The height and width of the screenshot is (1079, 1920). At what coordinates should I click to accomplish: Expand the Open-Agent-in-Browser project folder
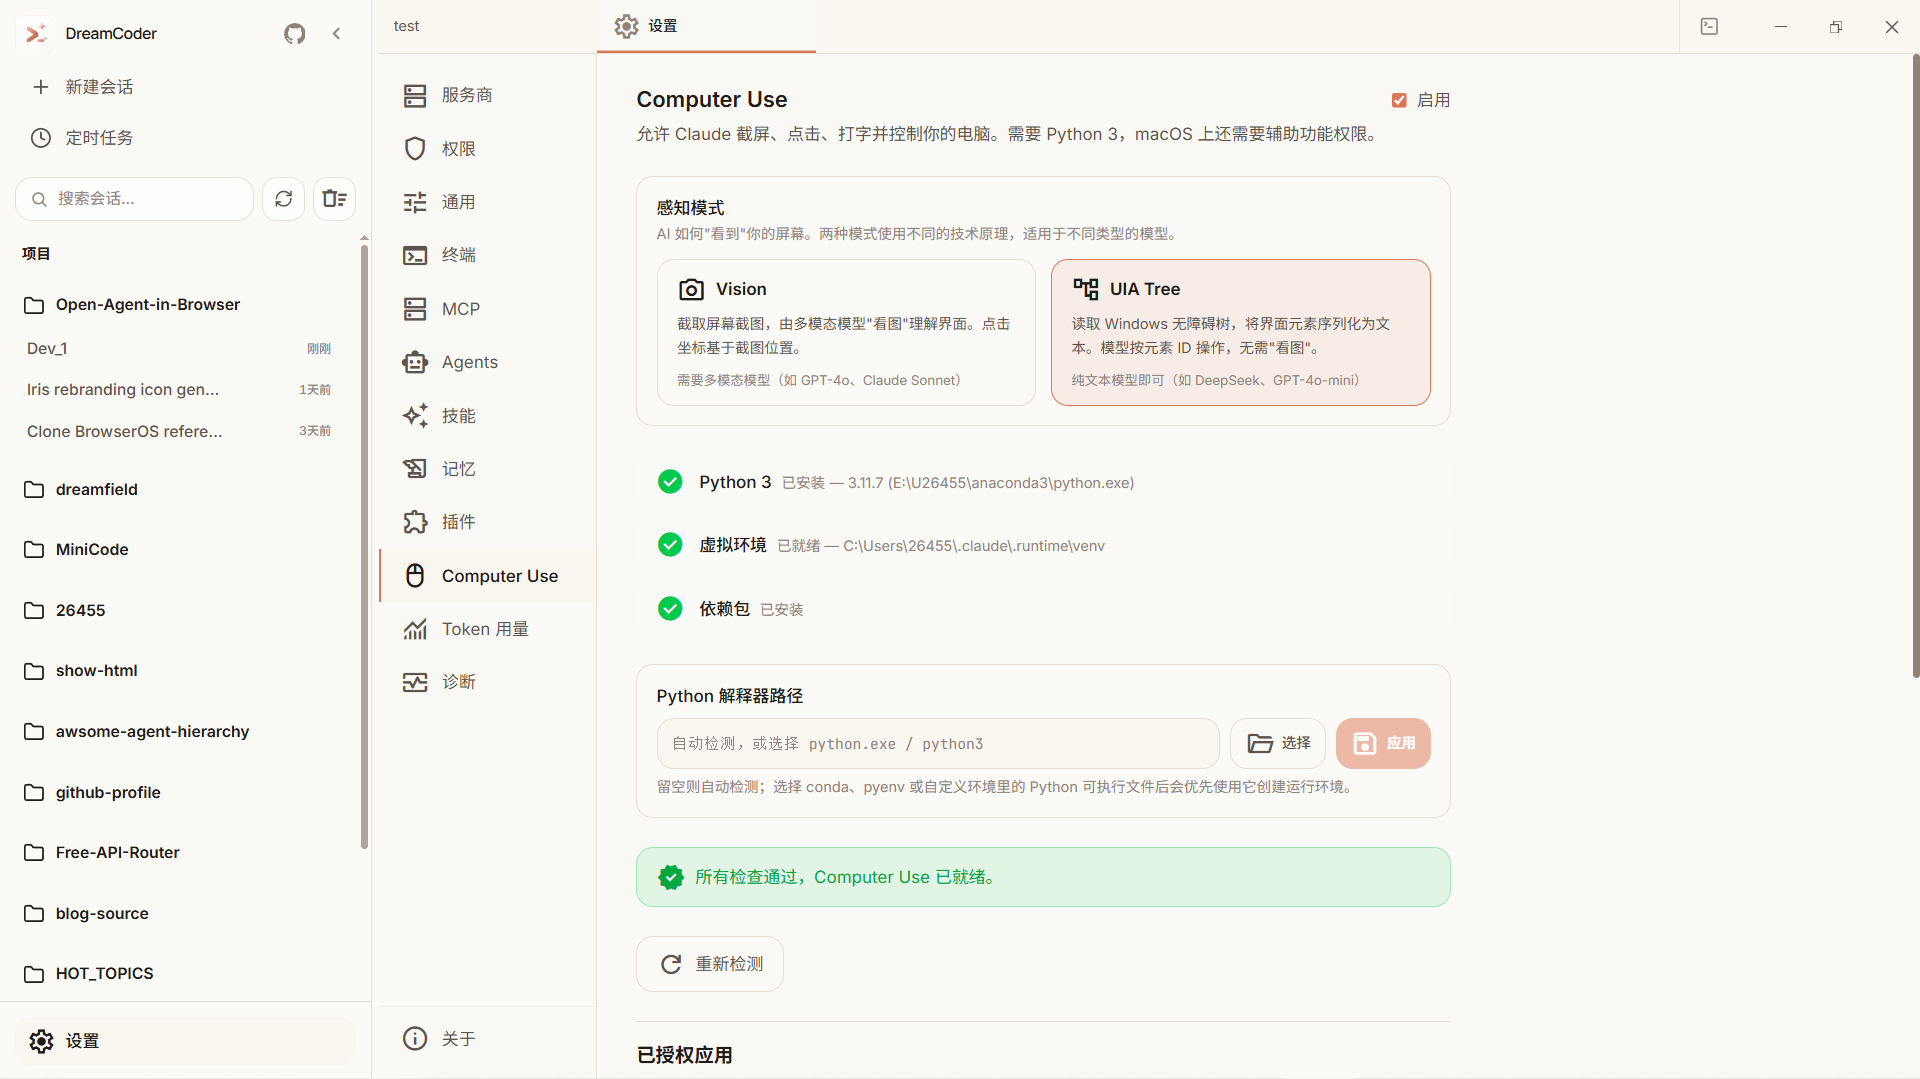tap(180, 305)
